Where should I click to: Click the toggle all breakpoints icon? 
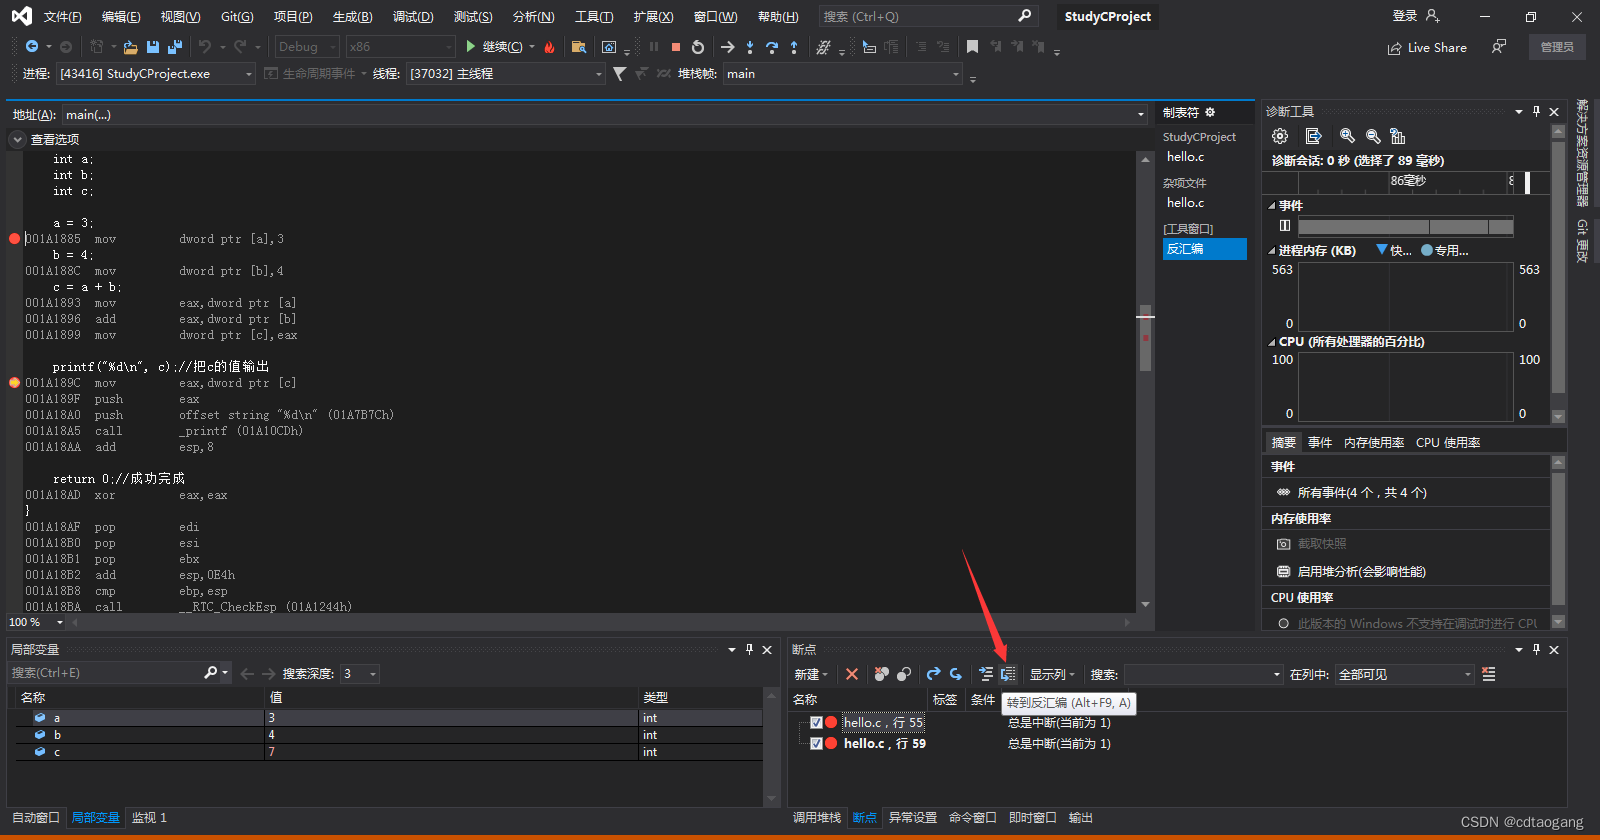904,674
